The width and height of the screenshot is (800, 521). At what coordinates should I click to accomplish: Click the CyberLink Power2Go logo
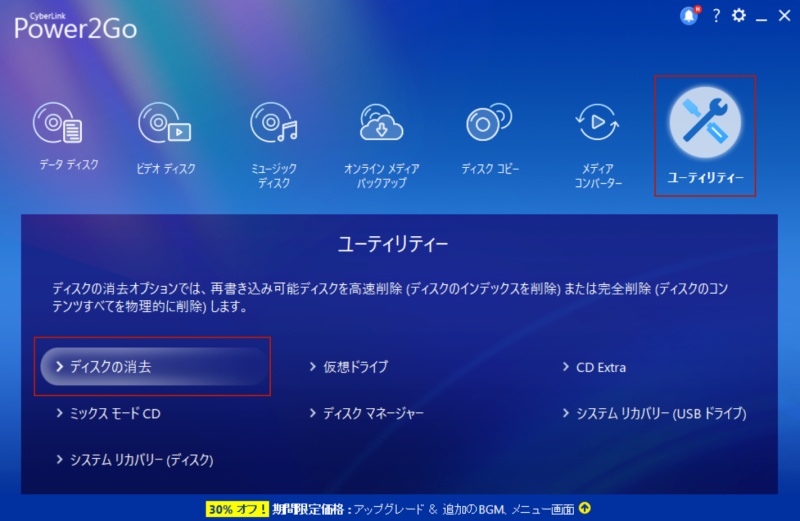tap(76, 26)
